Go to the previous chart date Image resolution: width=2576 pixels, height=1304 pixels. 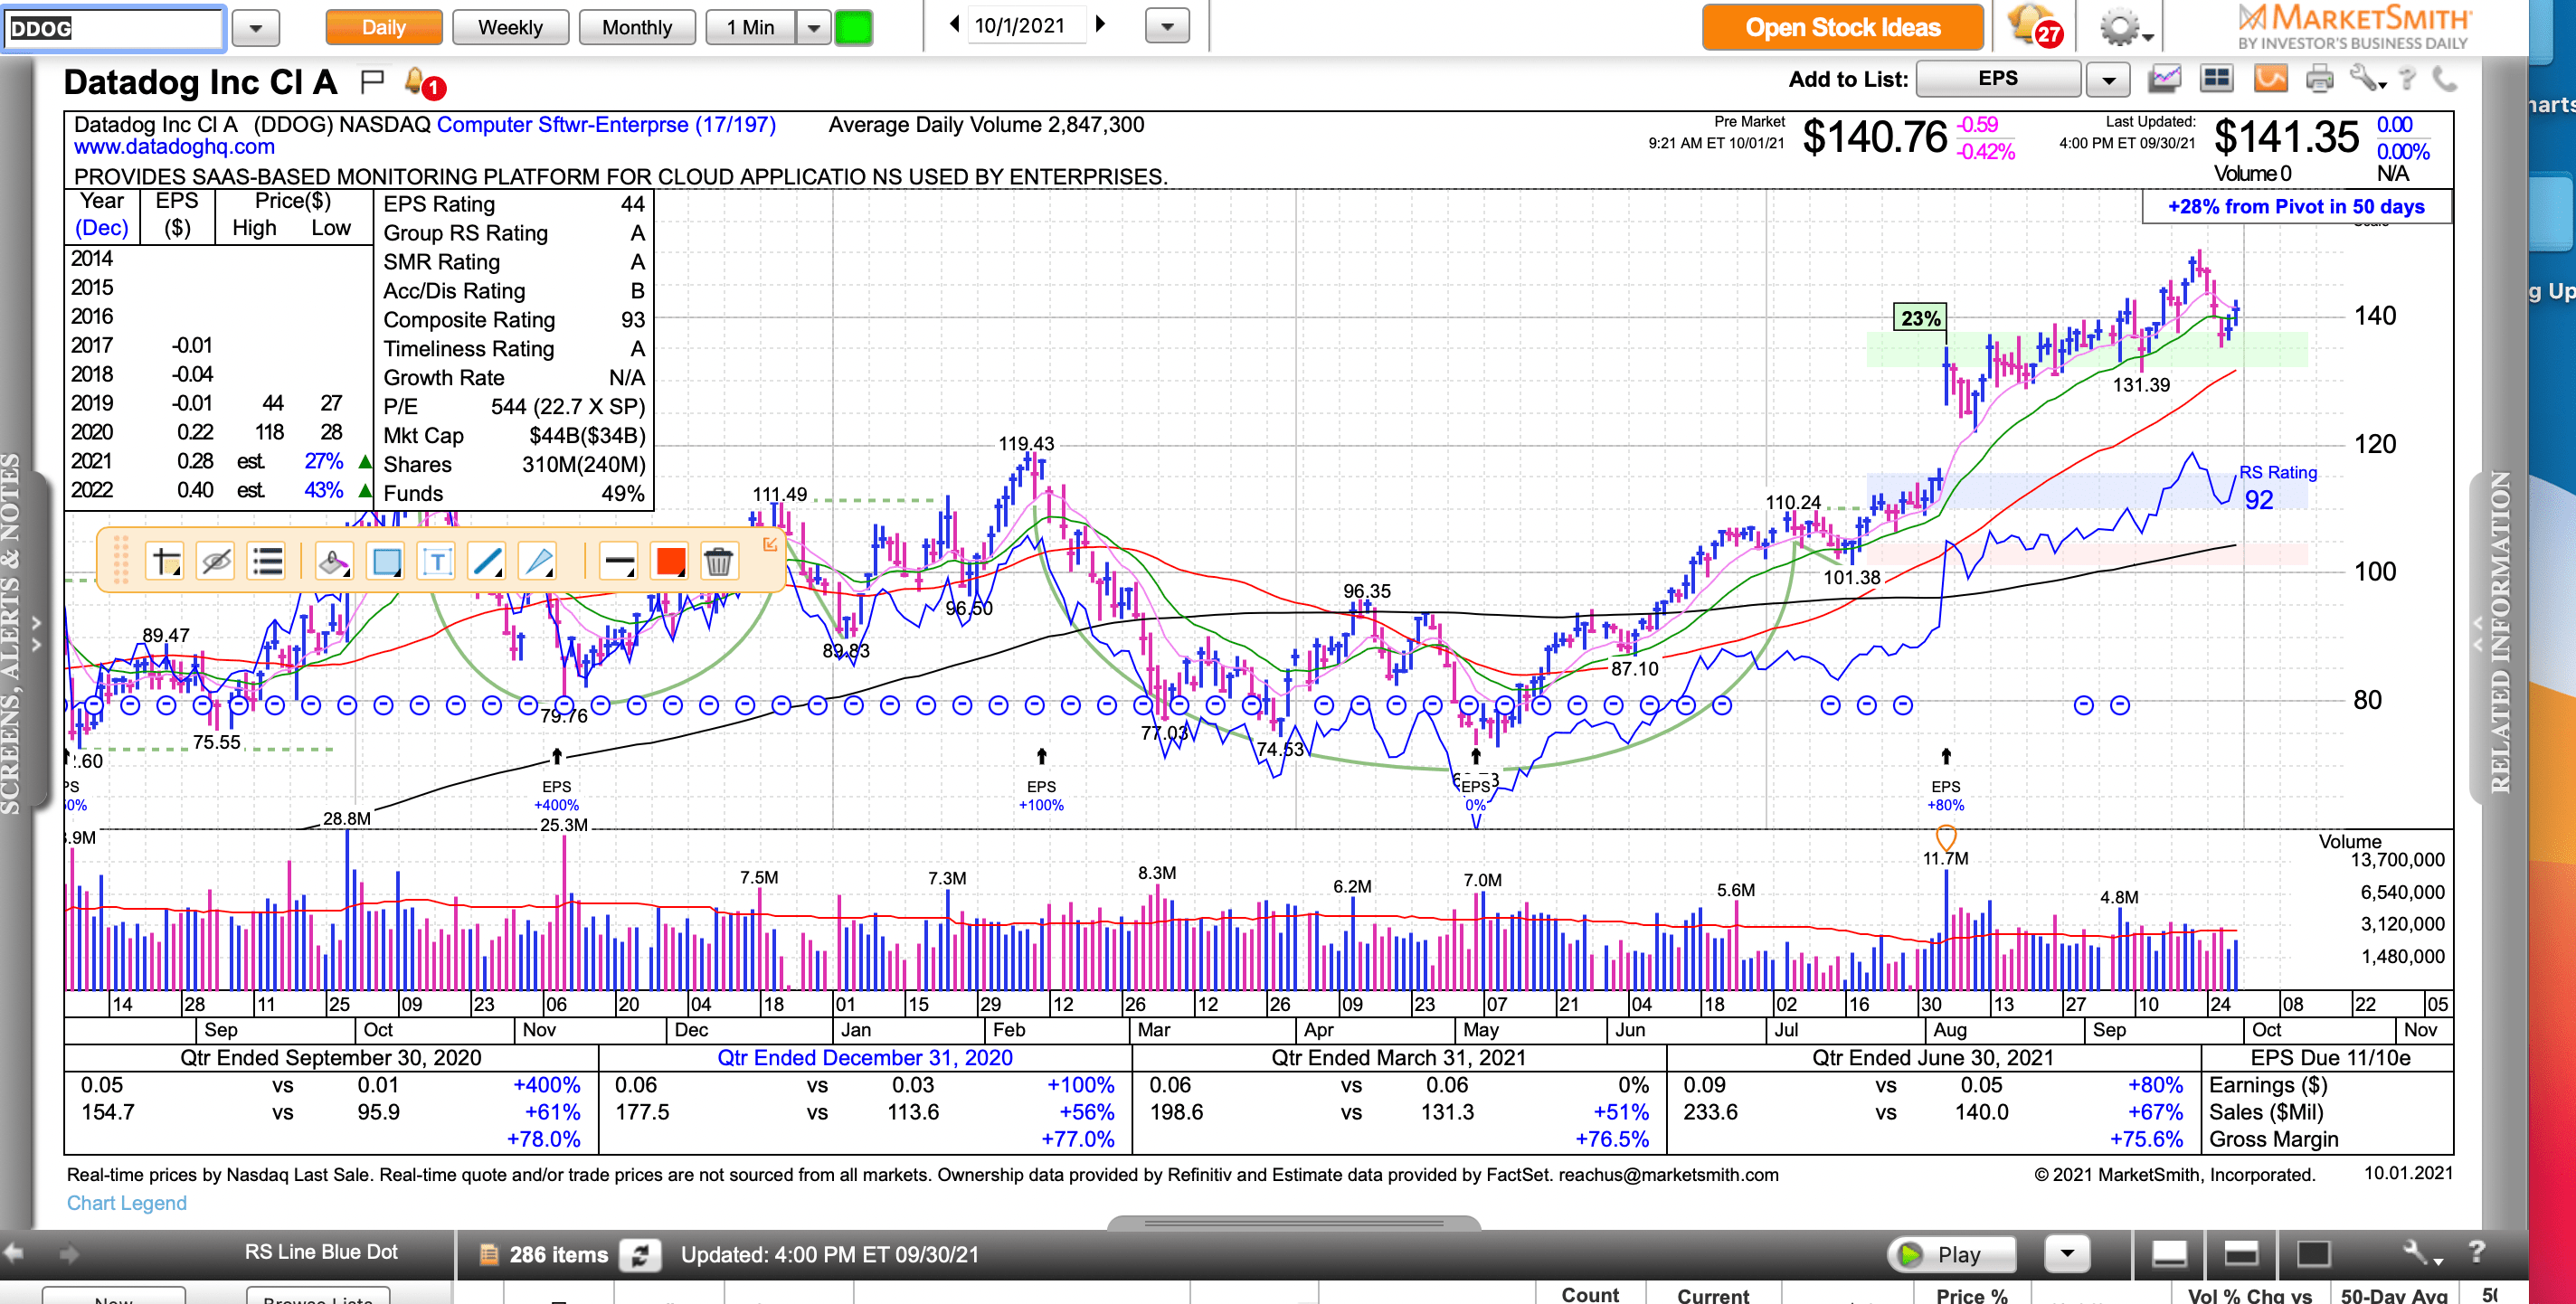(x=954, y=24)
